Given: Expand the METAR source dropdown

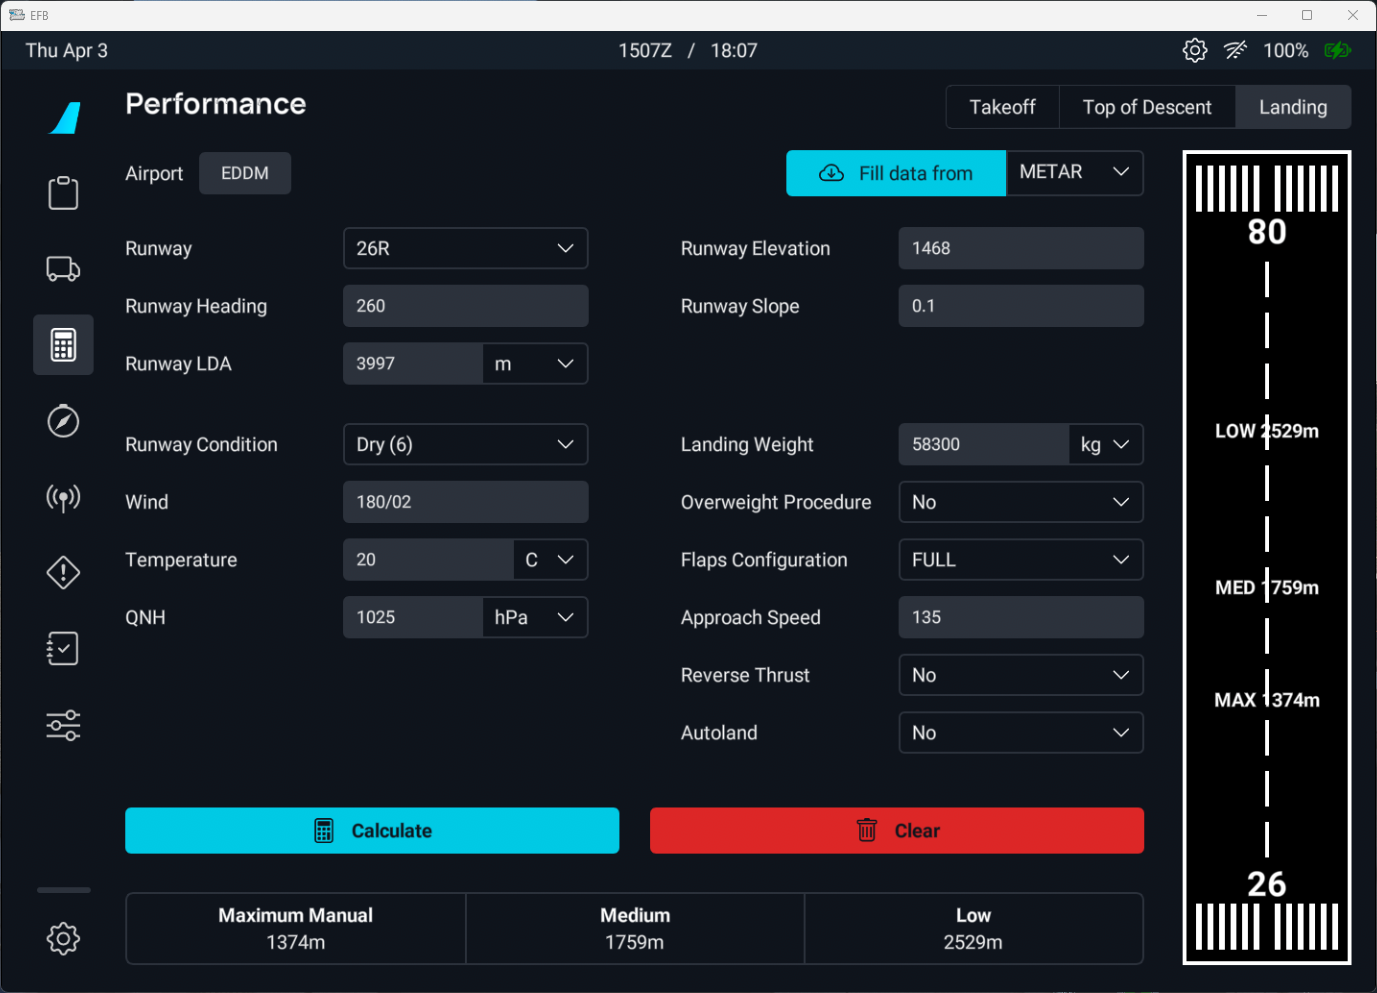Looking at the screenshot, I should tap(1074, 173).
